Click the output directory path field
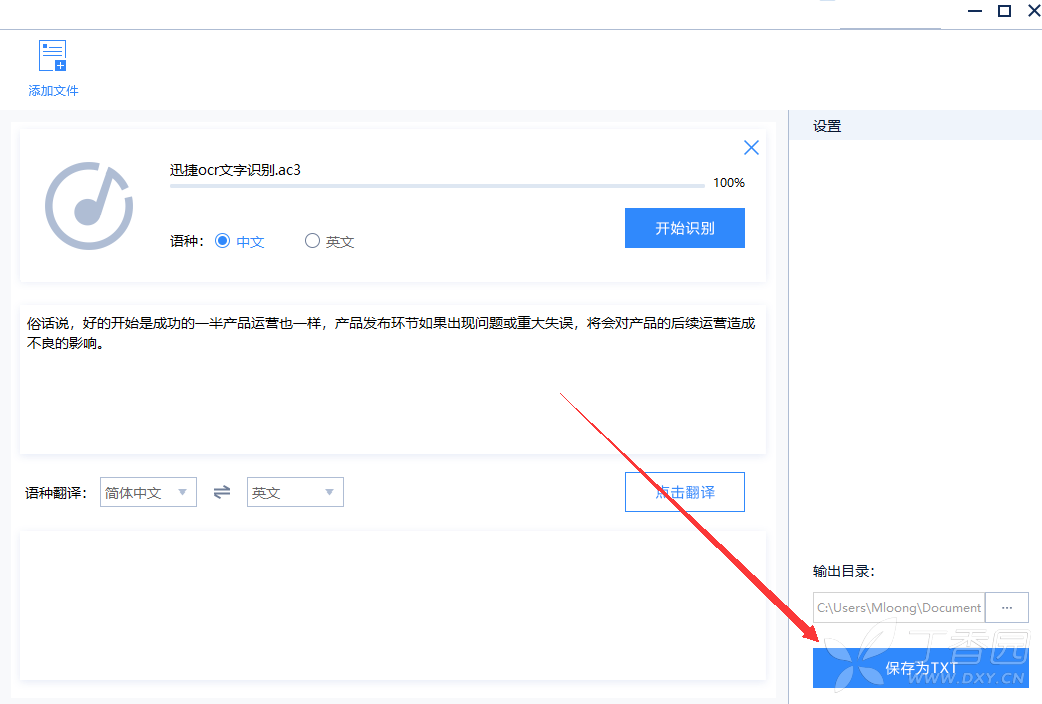 pos(898,608)
